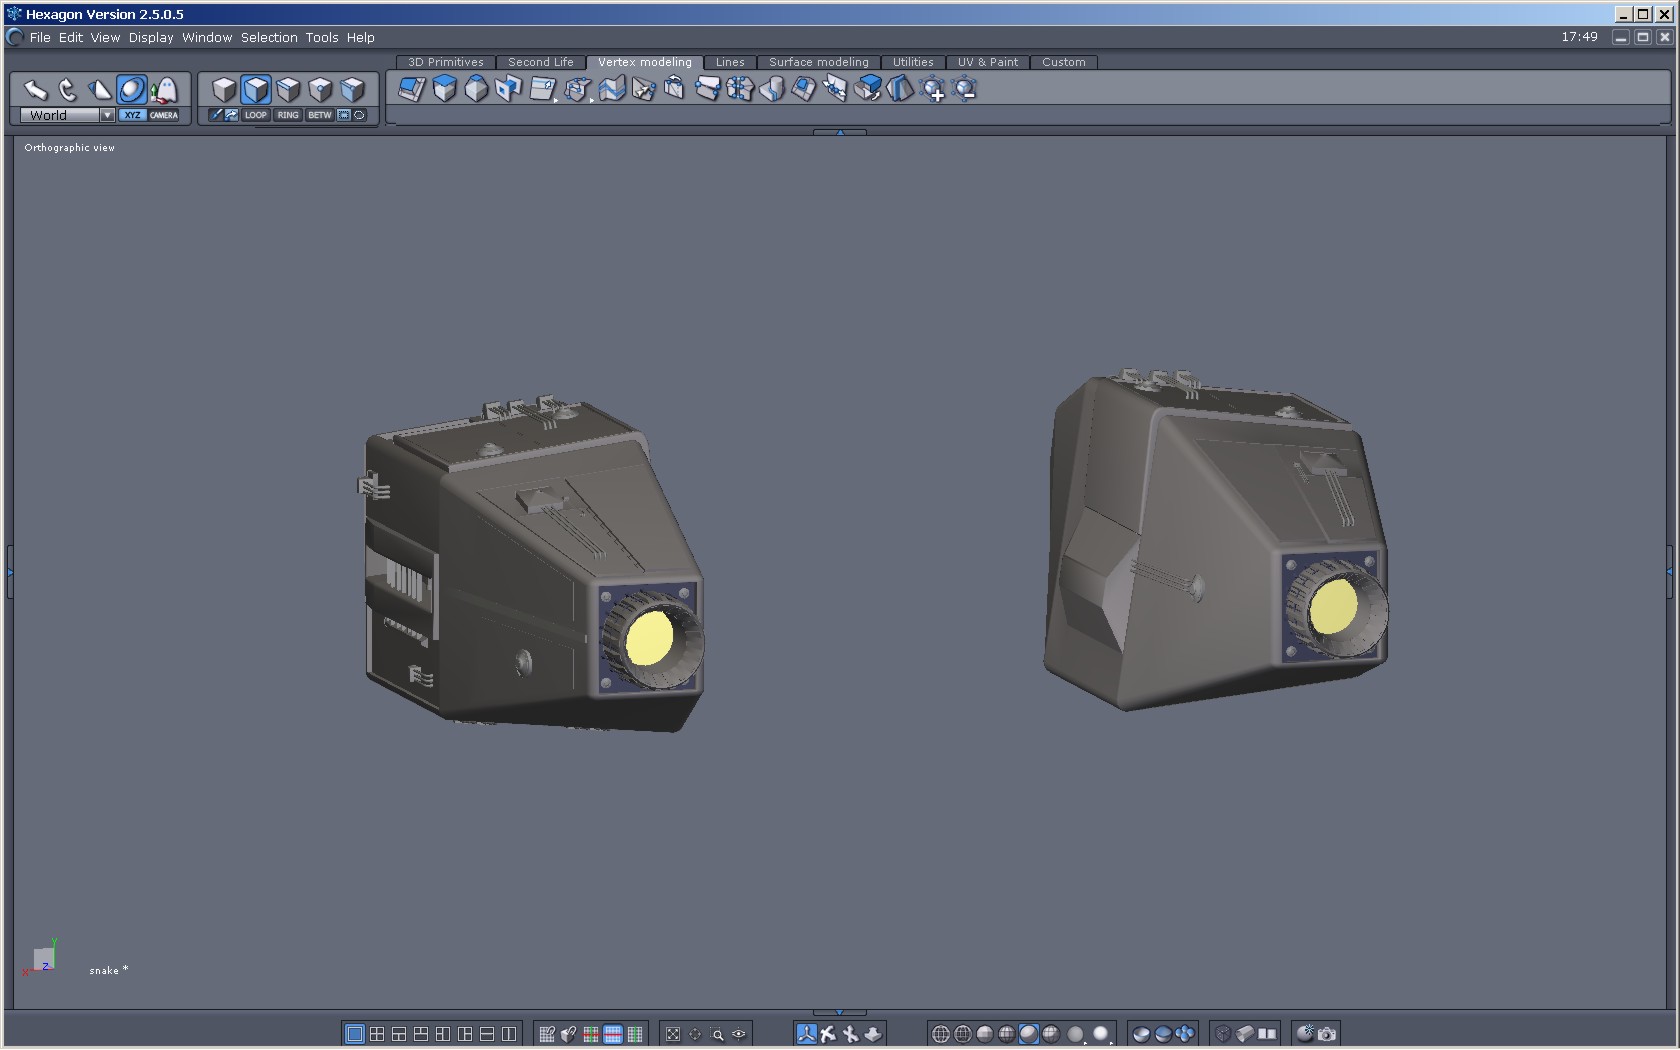Open the Edit menu
The image size is (1680, 1050).
[x=71, y=37]
